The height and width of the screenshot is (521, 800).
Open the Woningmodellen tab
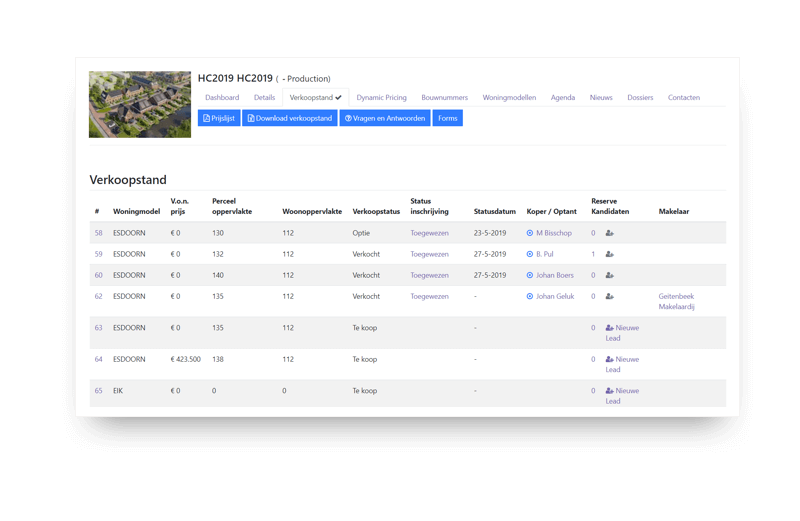[x=509, y=97]
